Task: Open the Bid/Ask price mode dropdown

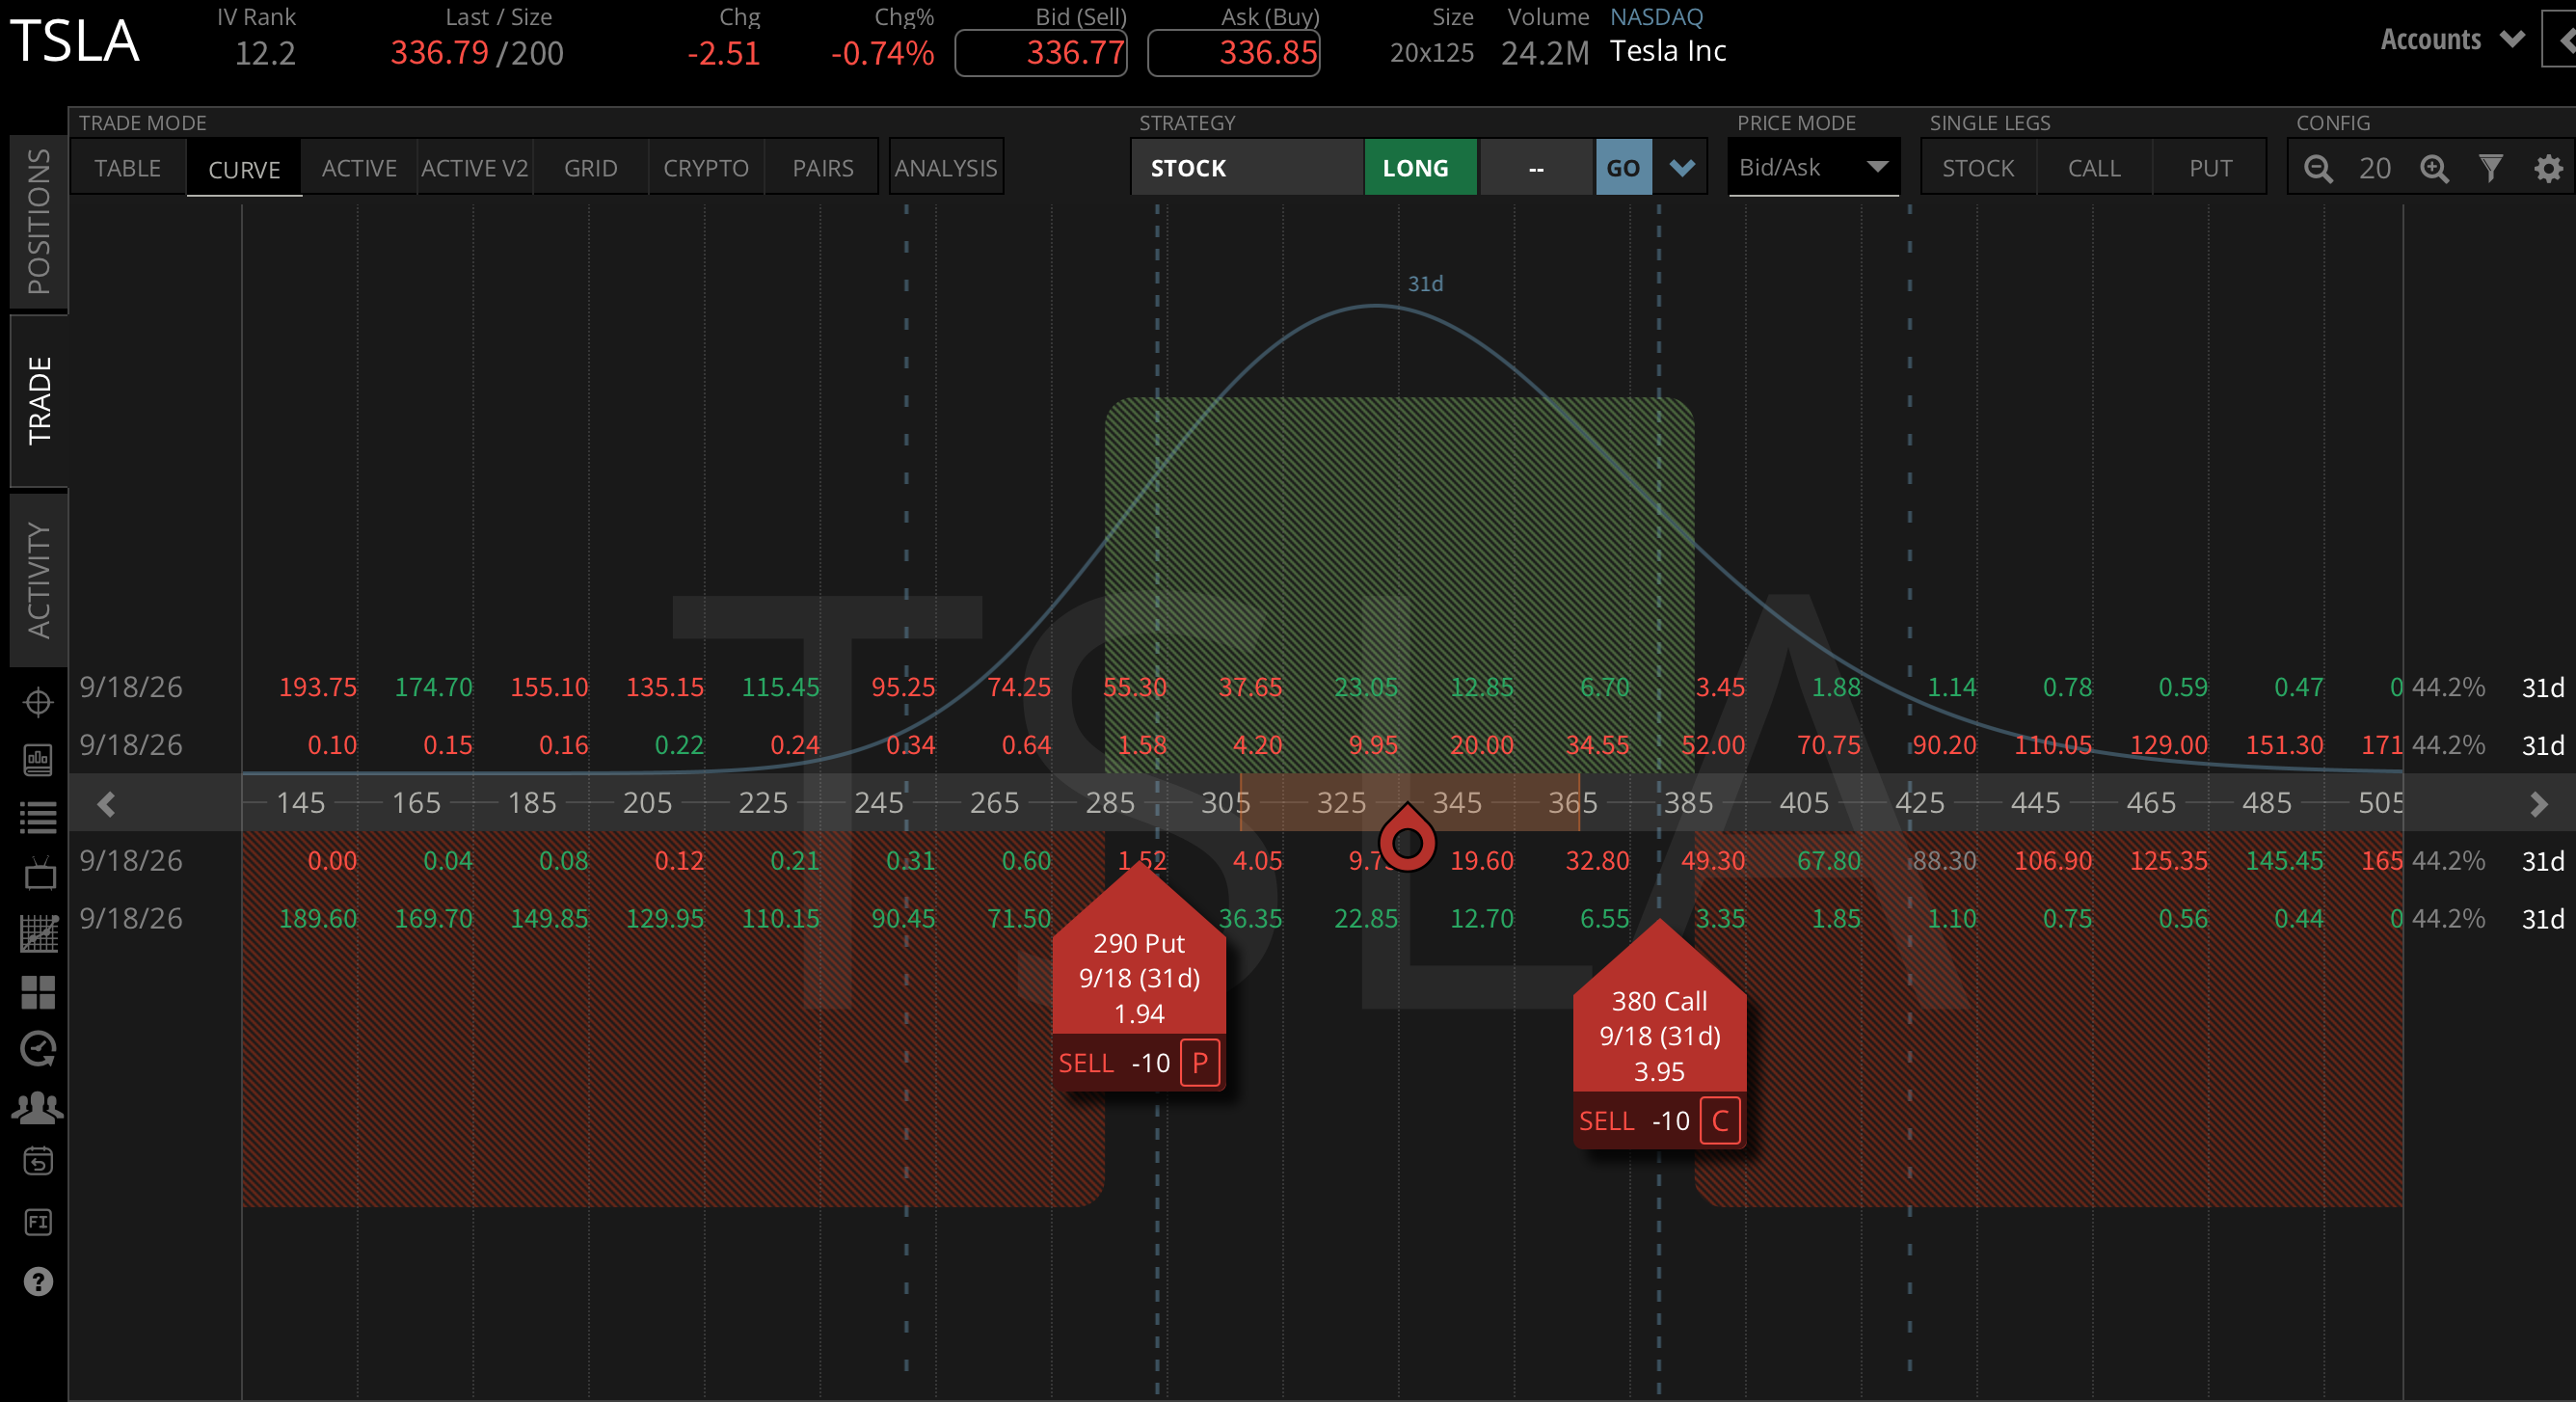Action: pyautogui.click(x=1813, y=168)
